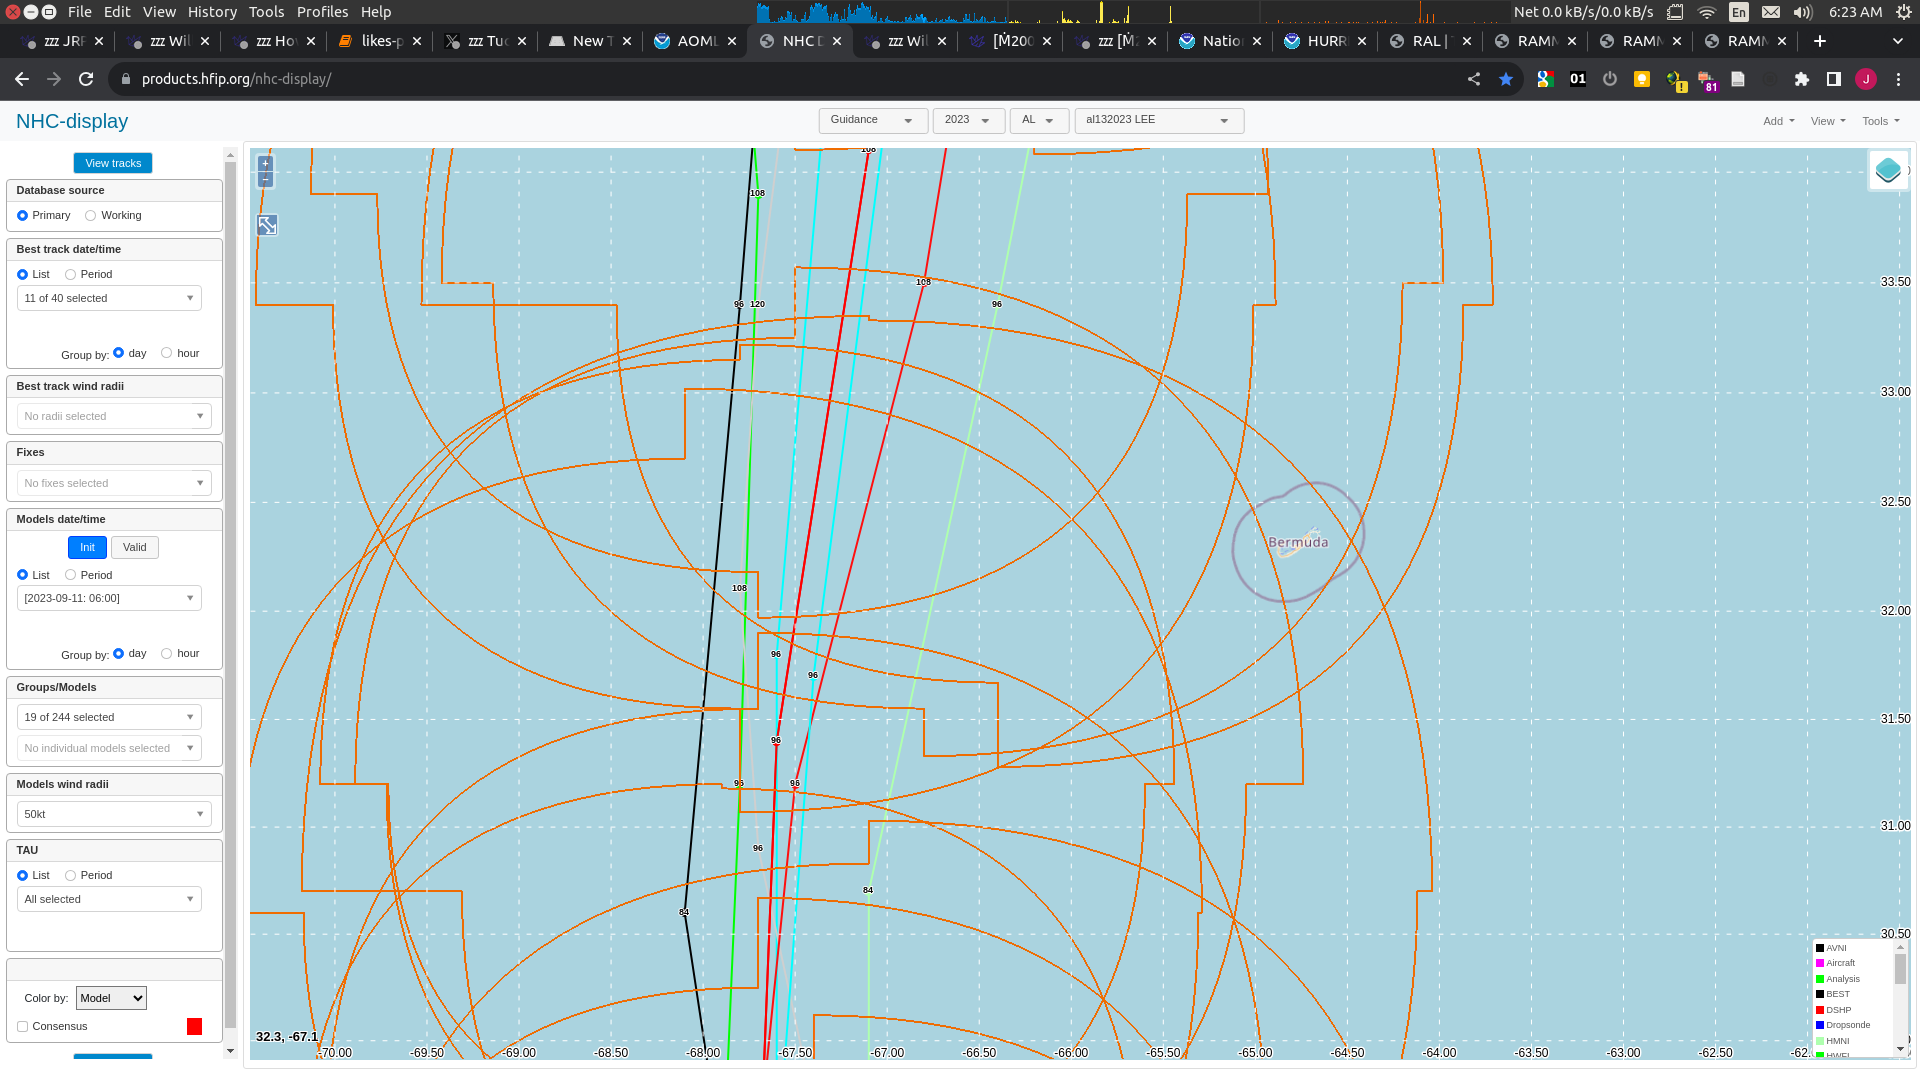This screenshot has width=1920, height=1080.
Task: Open the Guidance product dropdown
Action: coord(872,120)
